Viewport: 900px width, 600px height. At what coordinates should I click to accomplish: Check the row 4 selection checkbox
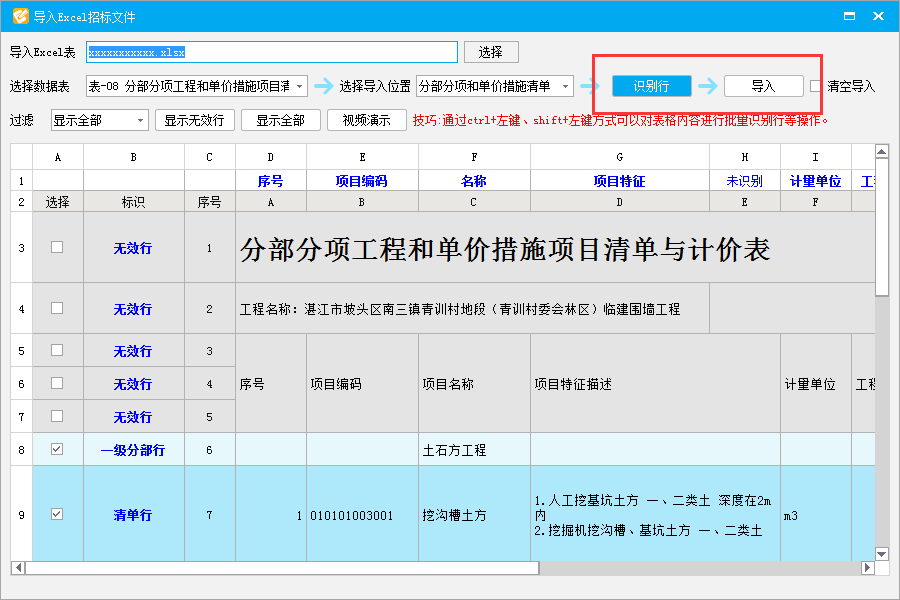click(x=57, y=308)
